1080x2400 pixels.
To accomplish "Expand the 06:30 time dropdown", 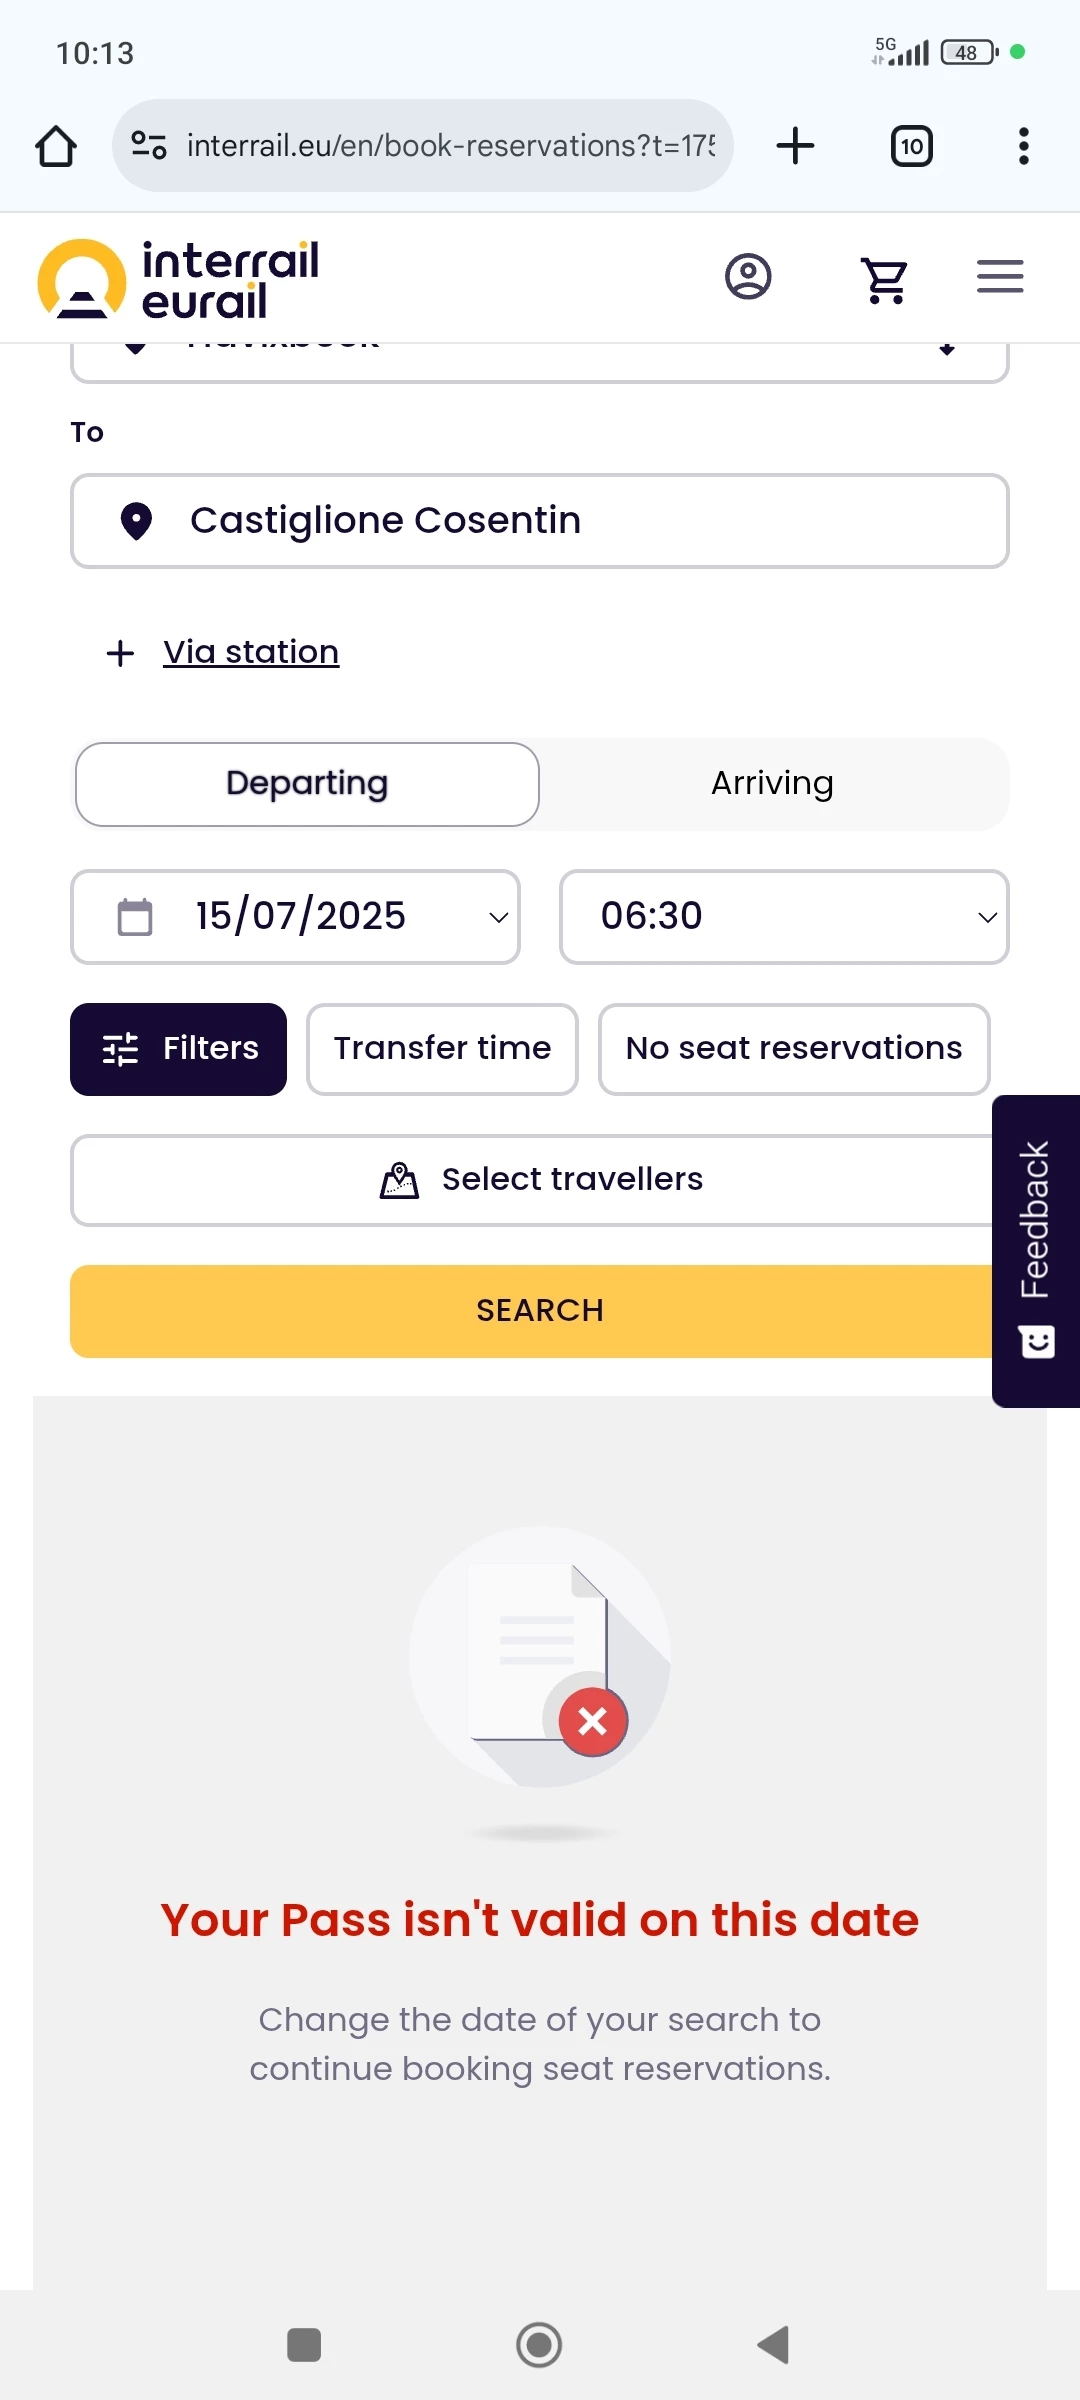I will [784, 917].
